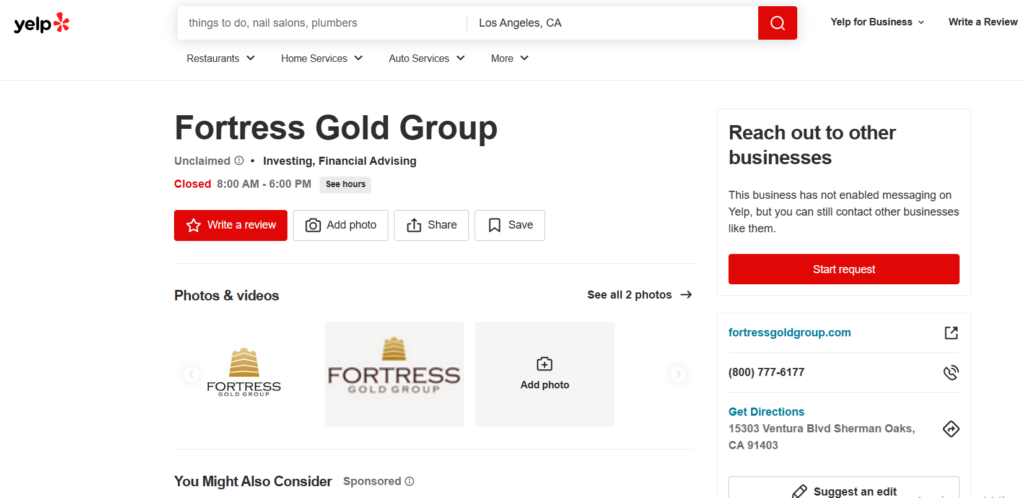The width and height of the screenshot is (1024, 498).
Task: Click the Add photo button with camera icon
Action: [x=341, y=225]
